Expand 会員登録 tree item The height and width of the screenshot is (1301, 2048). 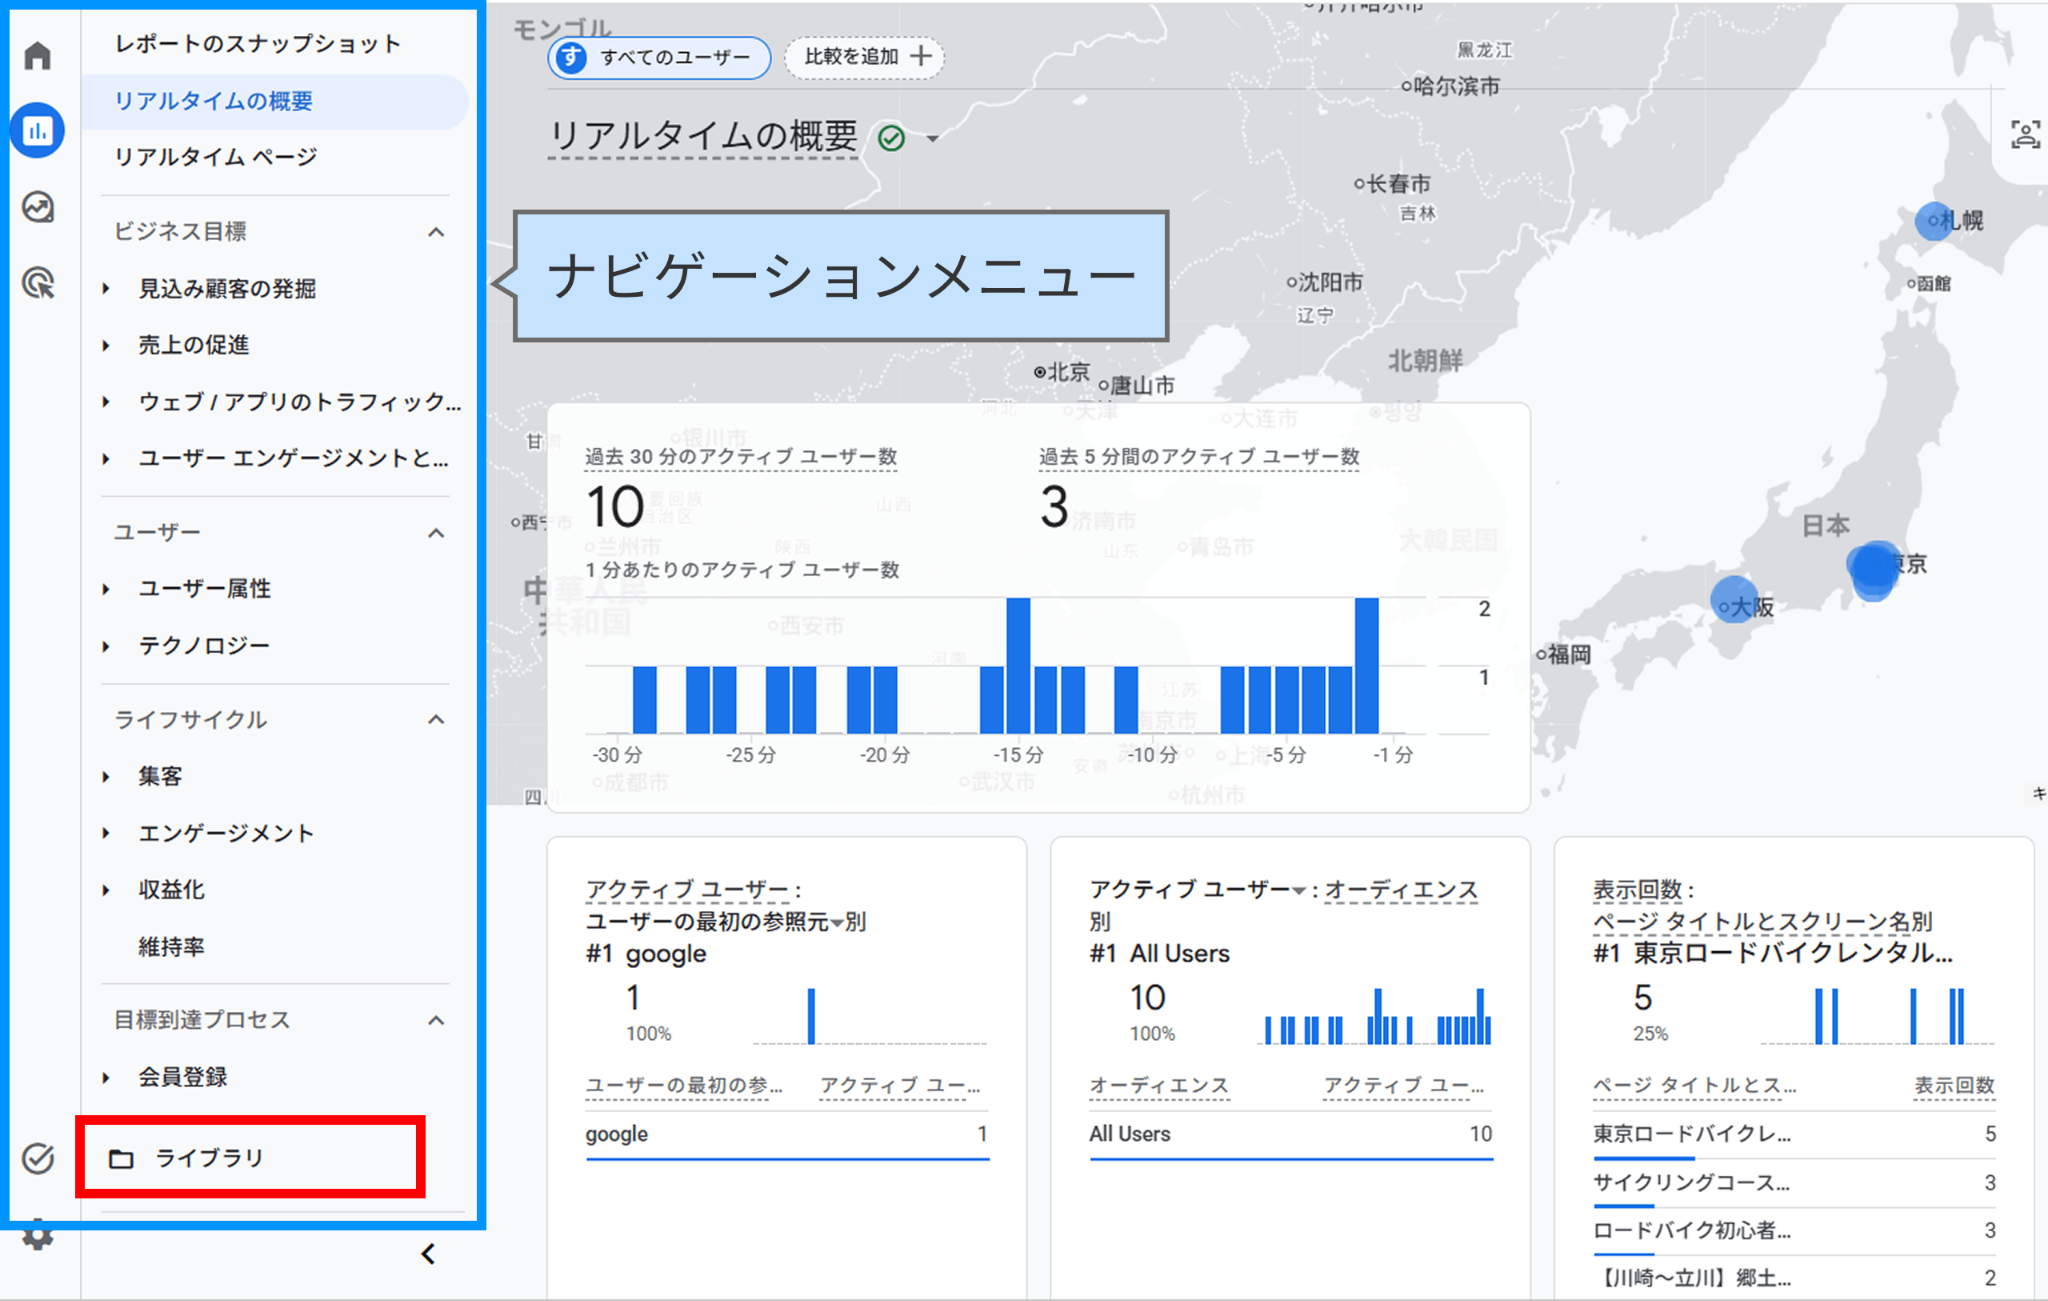point(106,1077)
